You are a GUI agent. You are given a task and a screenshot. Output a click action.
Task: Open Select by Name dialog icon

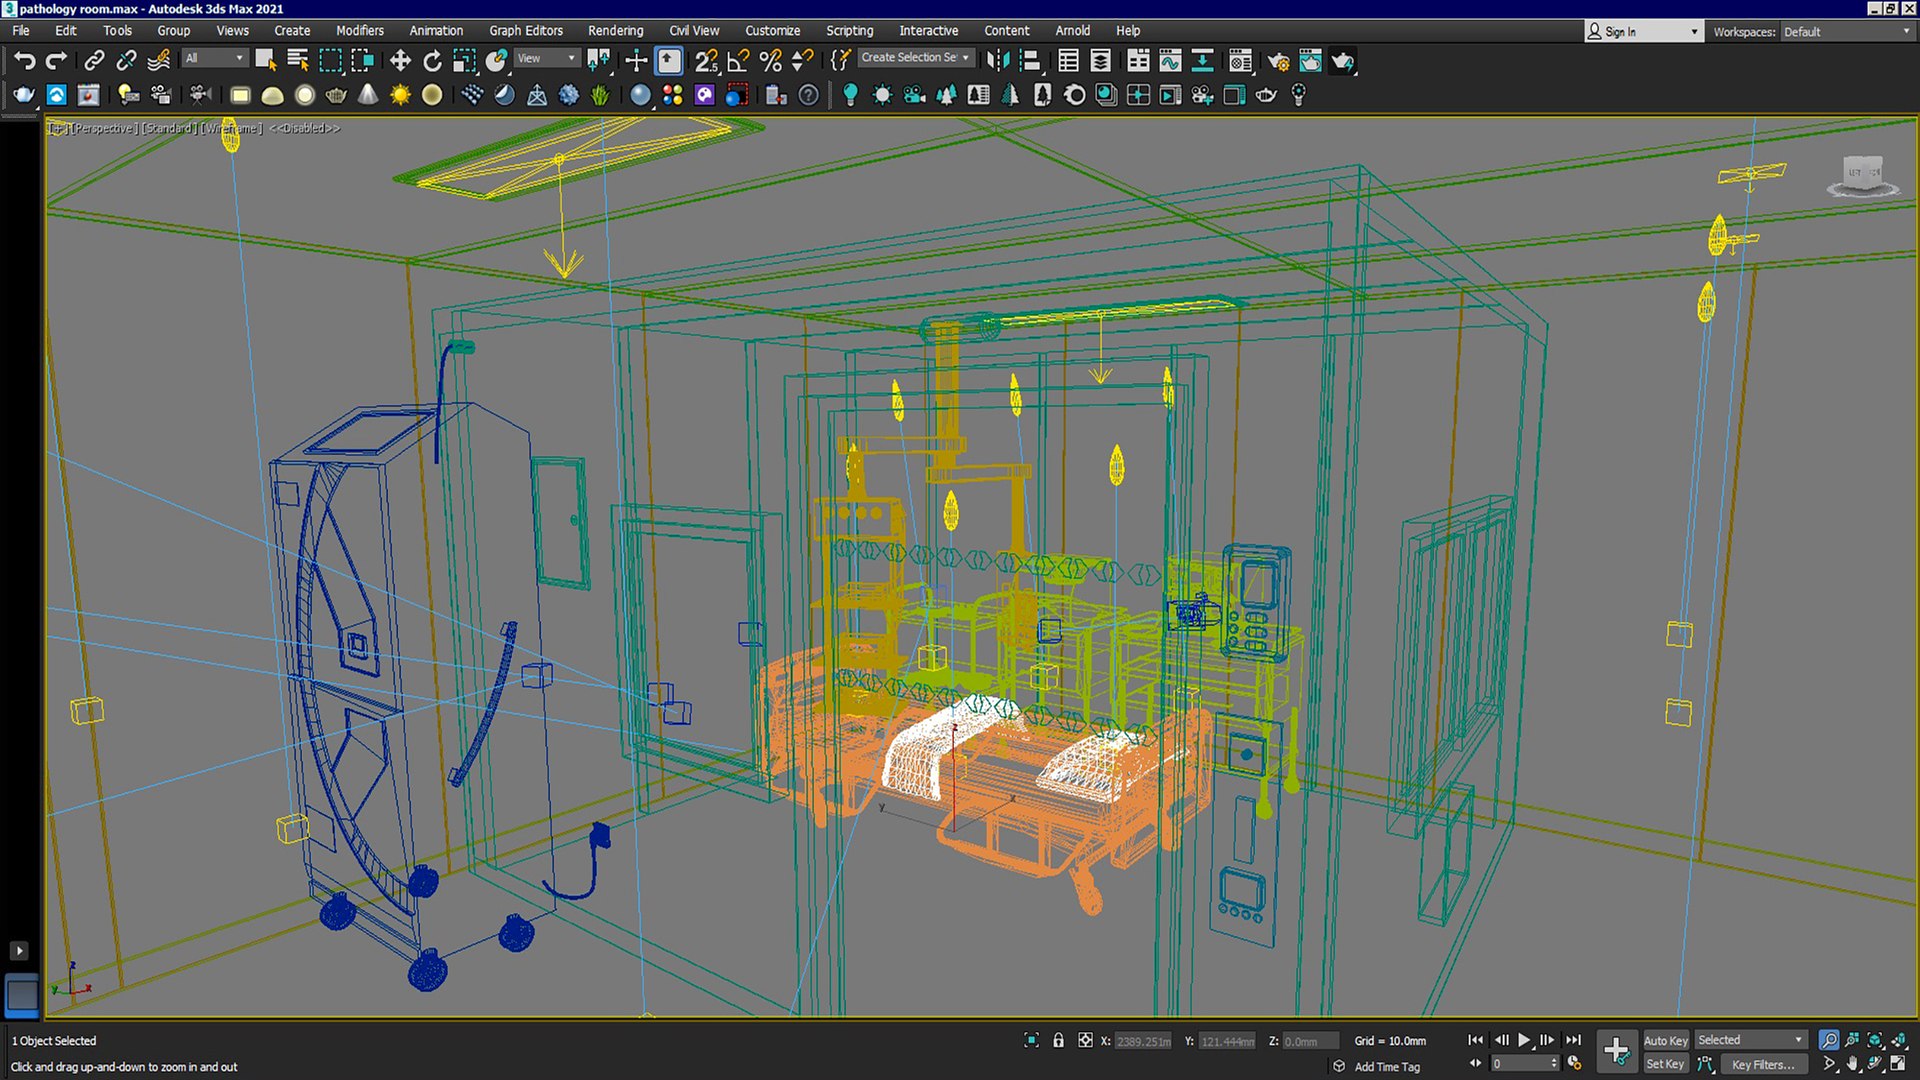point(298,61)
